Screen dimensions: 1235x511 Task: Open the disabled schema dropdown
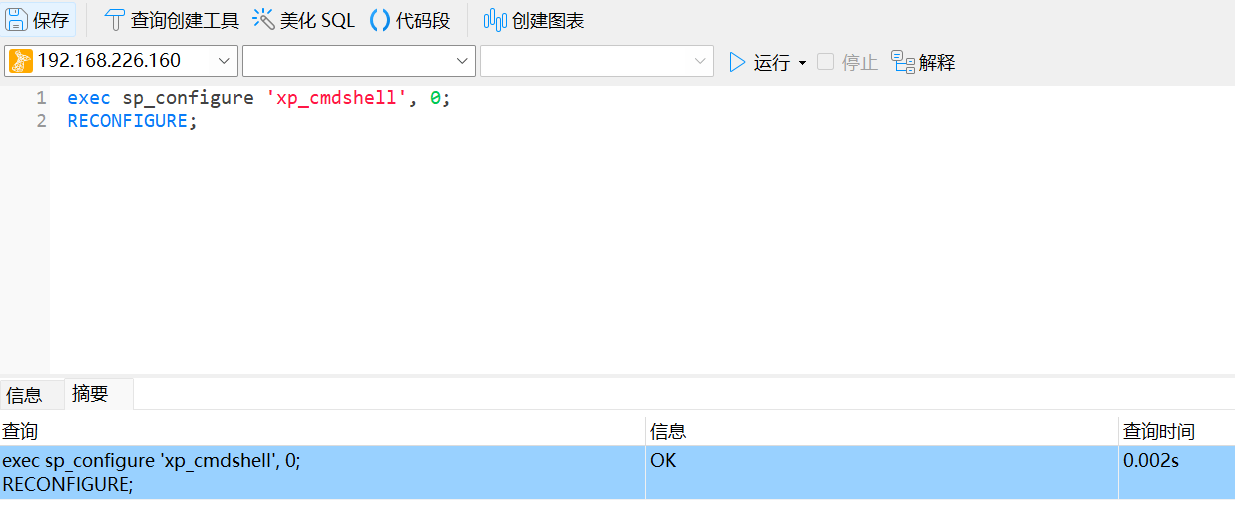click(x=700, y=61)
